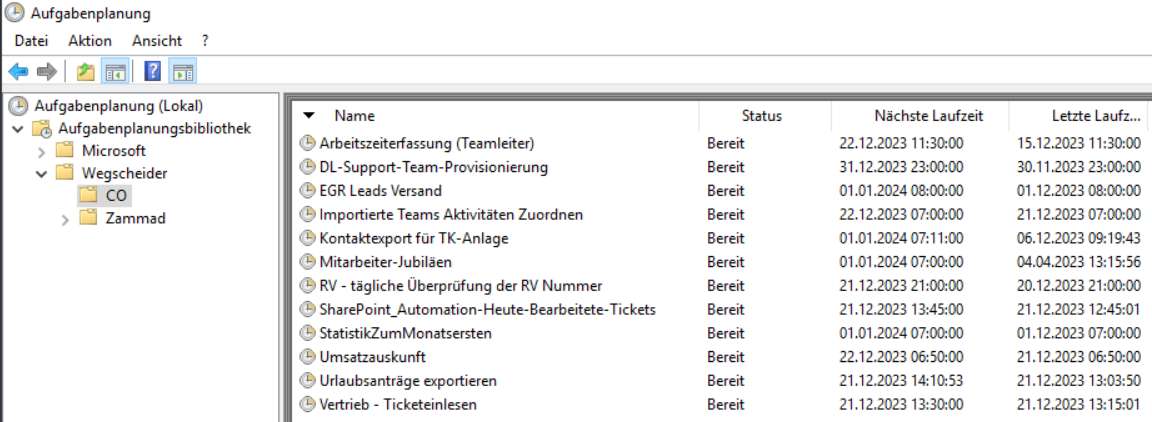1152x422 pixels.
Task: Click the forward arrow toolbar icon
Action: [x=46, y=72]
